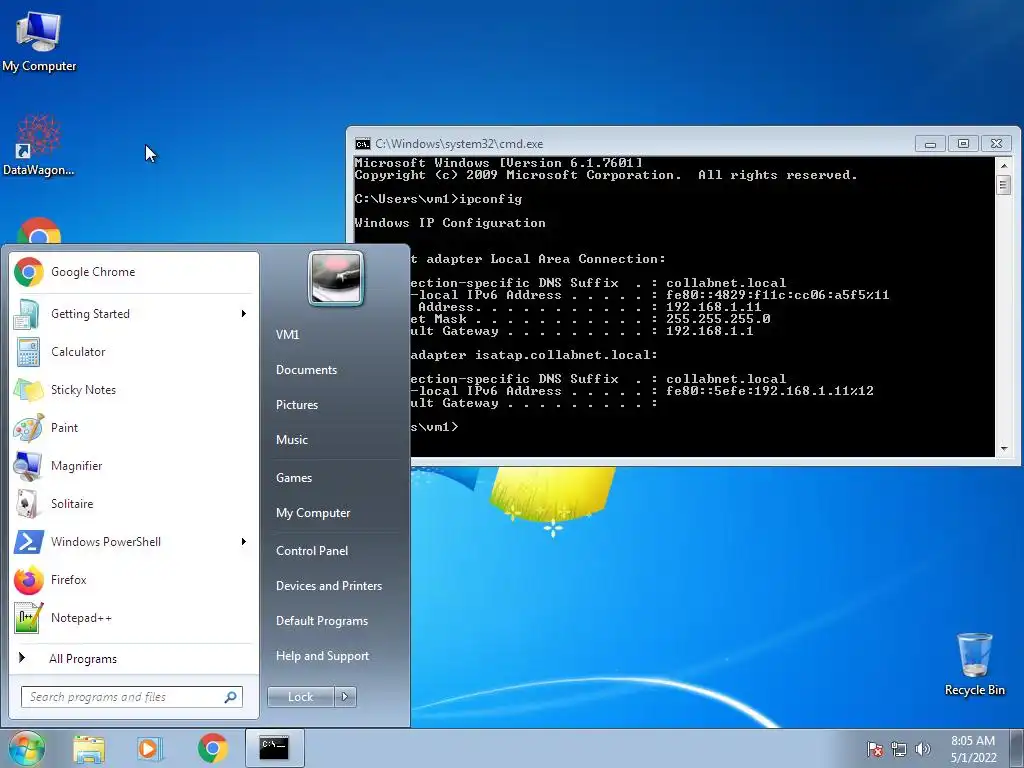
Task: Click the cmd.exe window system menu icon
Action: [x=362, y=144]
